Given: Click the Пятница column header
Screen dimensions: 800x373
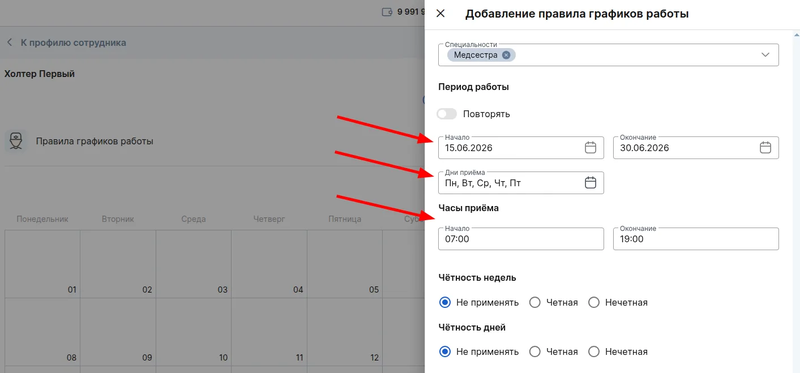Looking at the screenshot, I should 345,219.
